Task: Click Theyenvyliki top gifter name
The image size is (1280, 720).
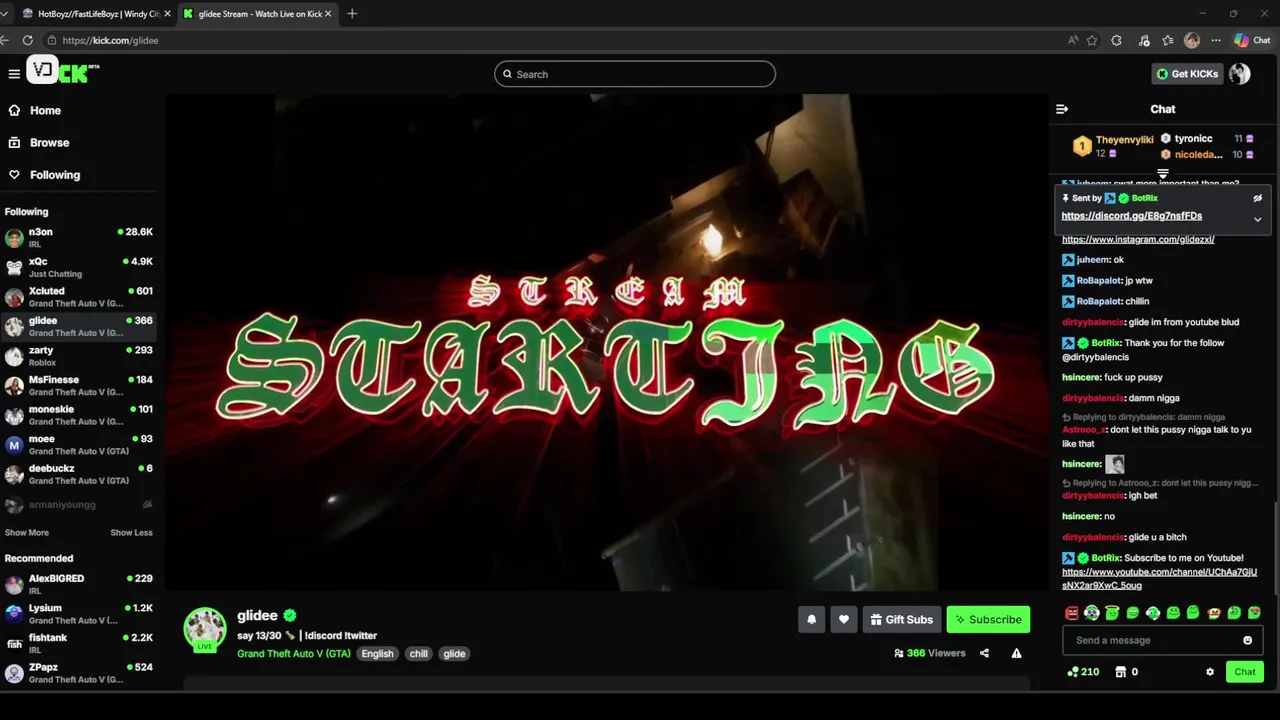Action: point(1124,140)
